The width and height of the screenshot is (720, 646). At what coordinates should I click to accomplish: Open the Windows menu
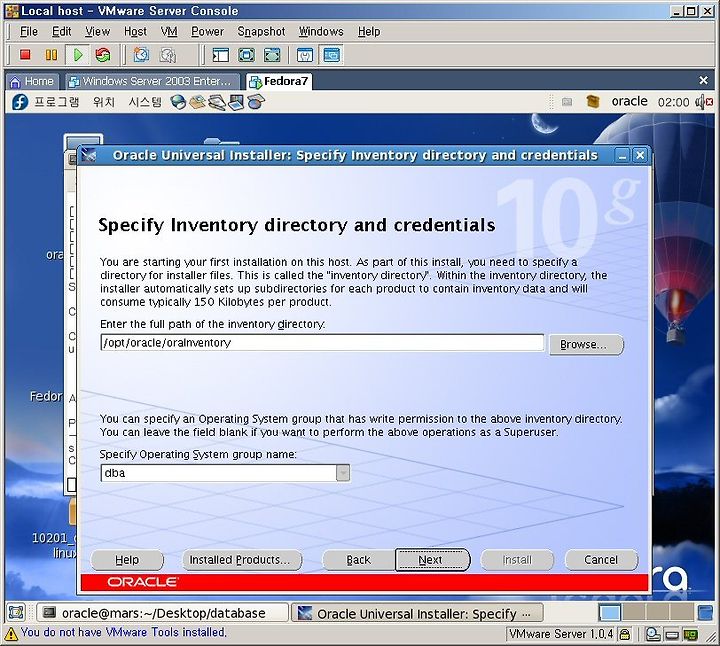point(321,32)
